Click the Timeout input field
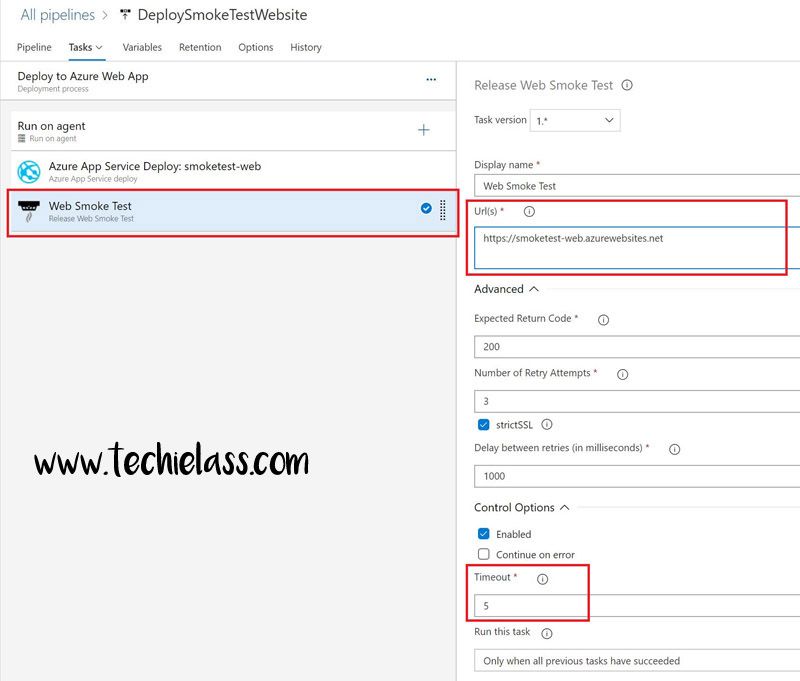Image resolution: width=800 pixels, height=681 pixels. [x=637, y=606]
